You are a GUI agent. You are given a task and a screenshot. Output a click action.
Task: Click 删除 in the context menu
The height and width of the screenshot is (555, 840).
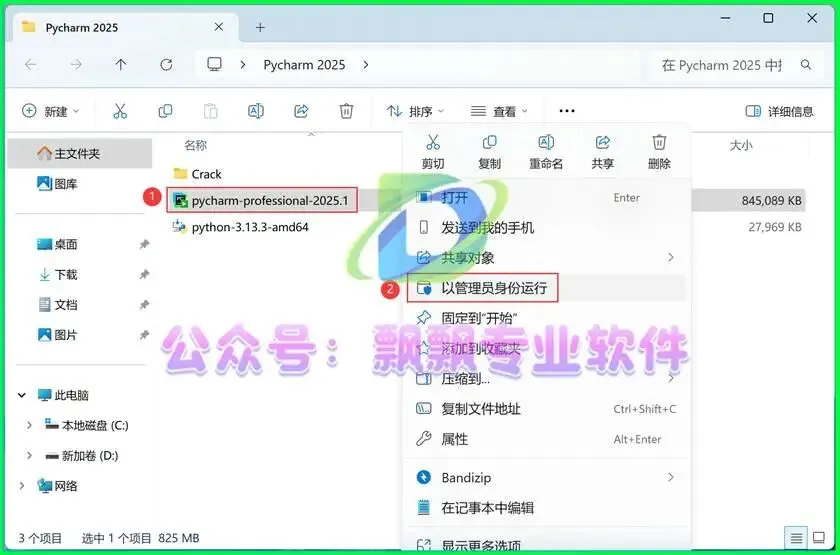tap(659, 152)
